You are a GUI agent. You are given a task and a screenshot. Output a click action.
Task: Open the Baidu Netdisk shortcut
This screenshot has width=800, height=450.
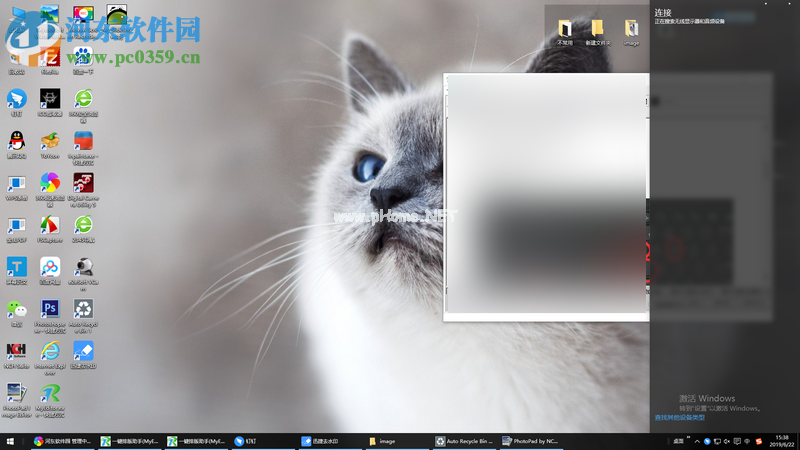click(x=49, y=270)
